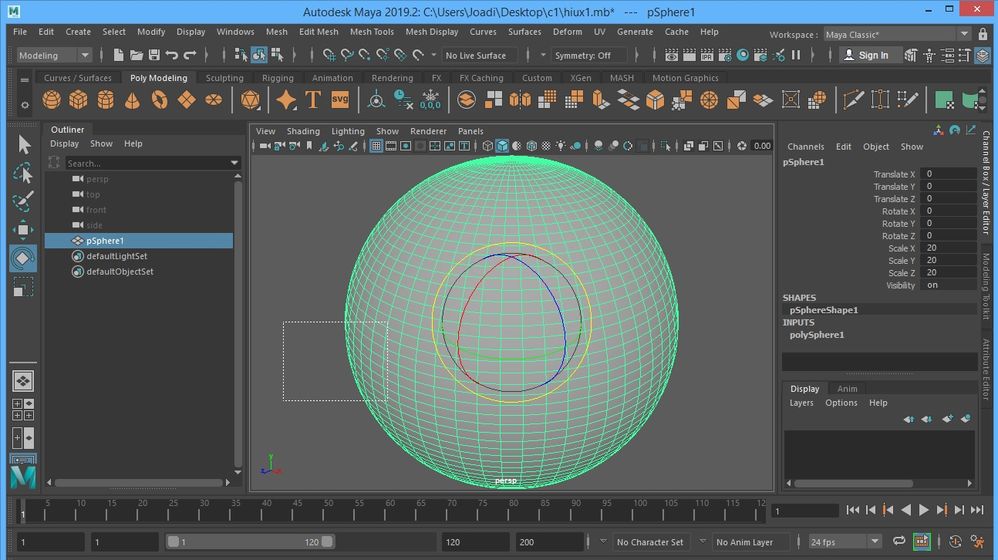Click the polygon Type text tool icon
998x560 pixels.
click(x=313, y=100)
